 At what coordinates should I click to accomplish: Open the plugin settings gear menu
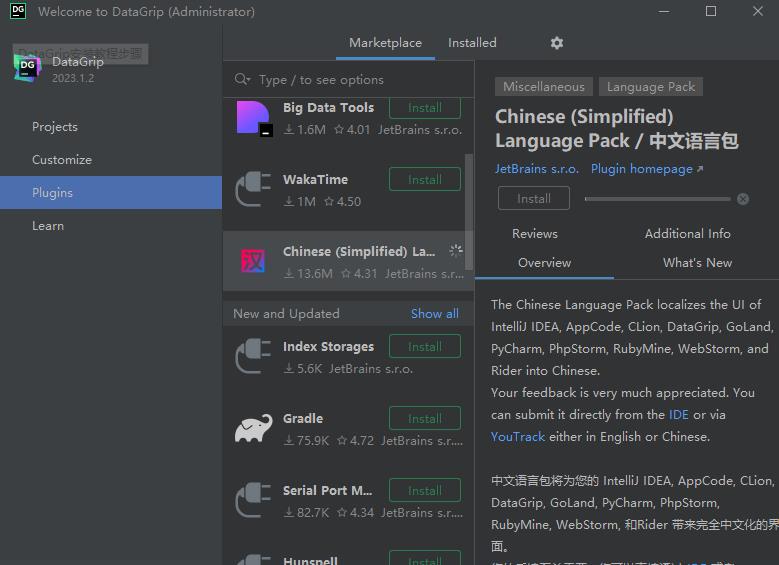tap(556, 43)
